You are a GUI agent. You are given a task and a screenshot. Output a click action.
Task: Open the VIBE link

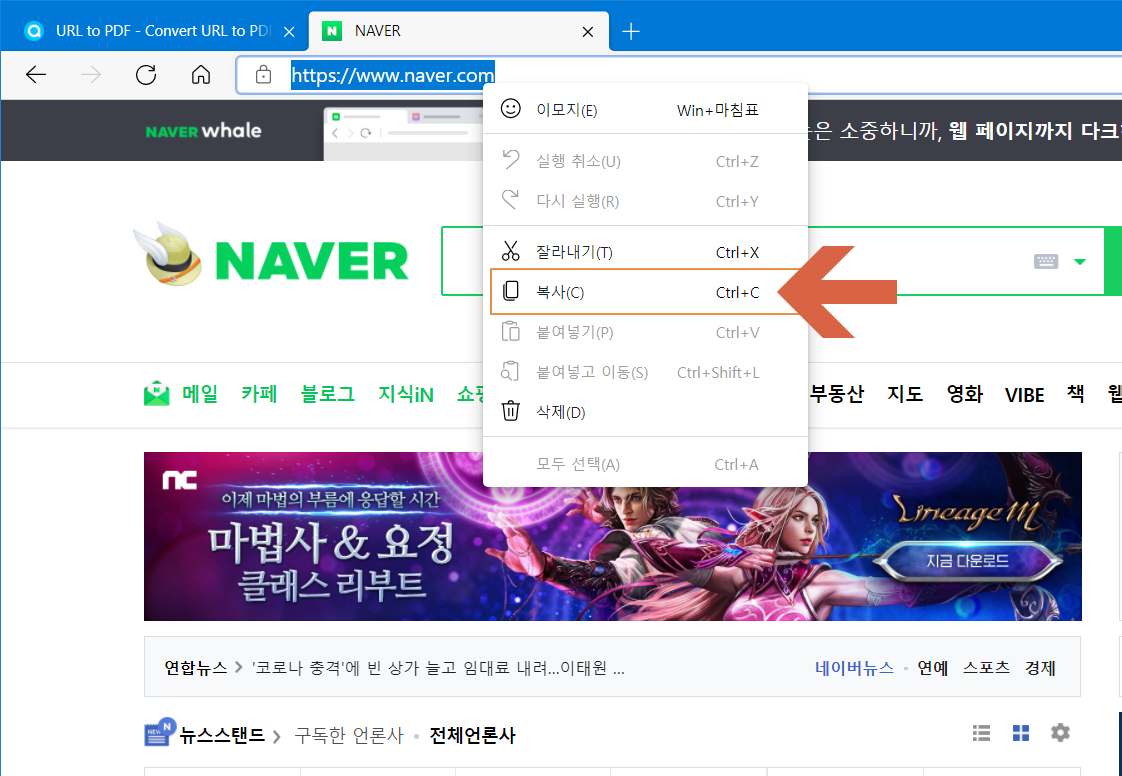(x=1025, y=394)
